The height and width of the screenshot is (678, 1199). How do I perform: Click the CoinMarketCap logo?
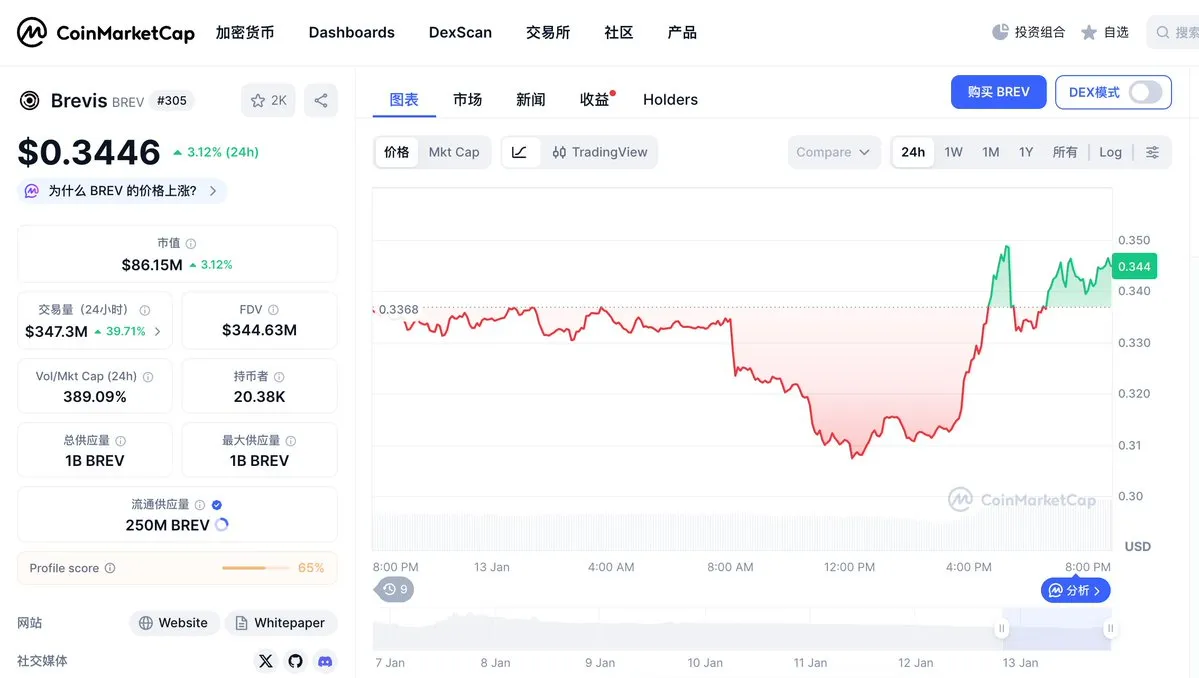coord(106,32)
